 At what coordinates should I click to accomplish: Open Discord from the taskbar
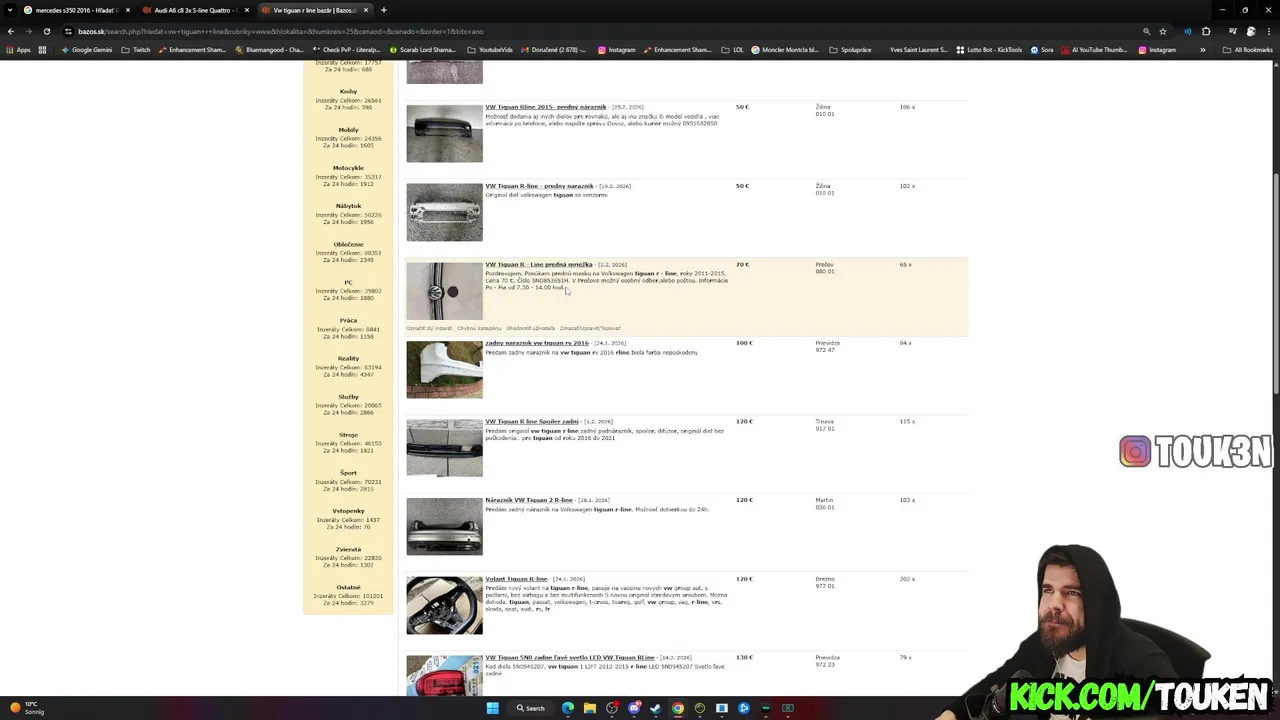point(634,708)
